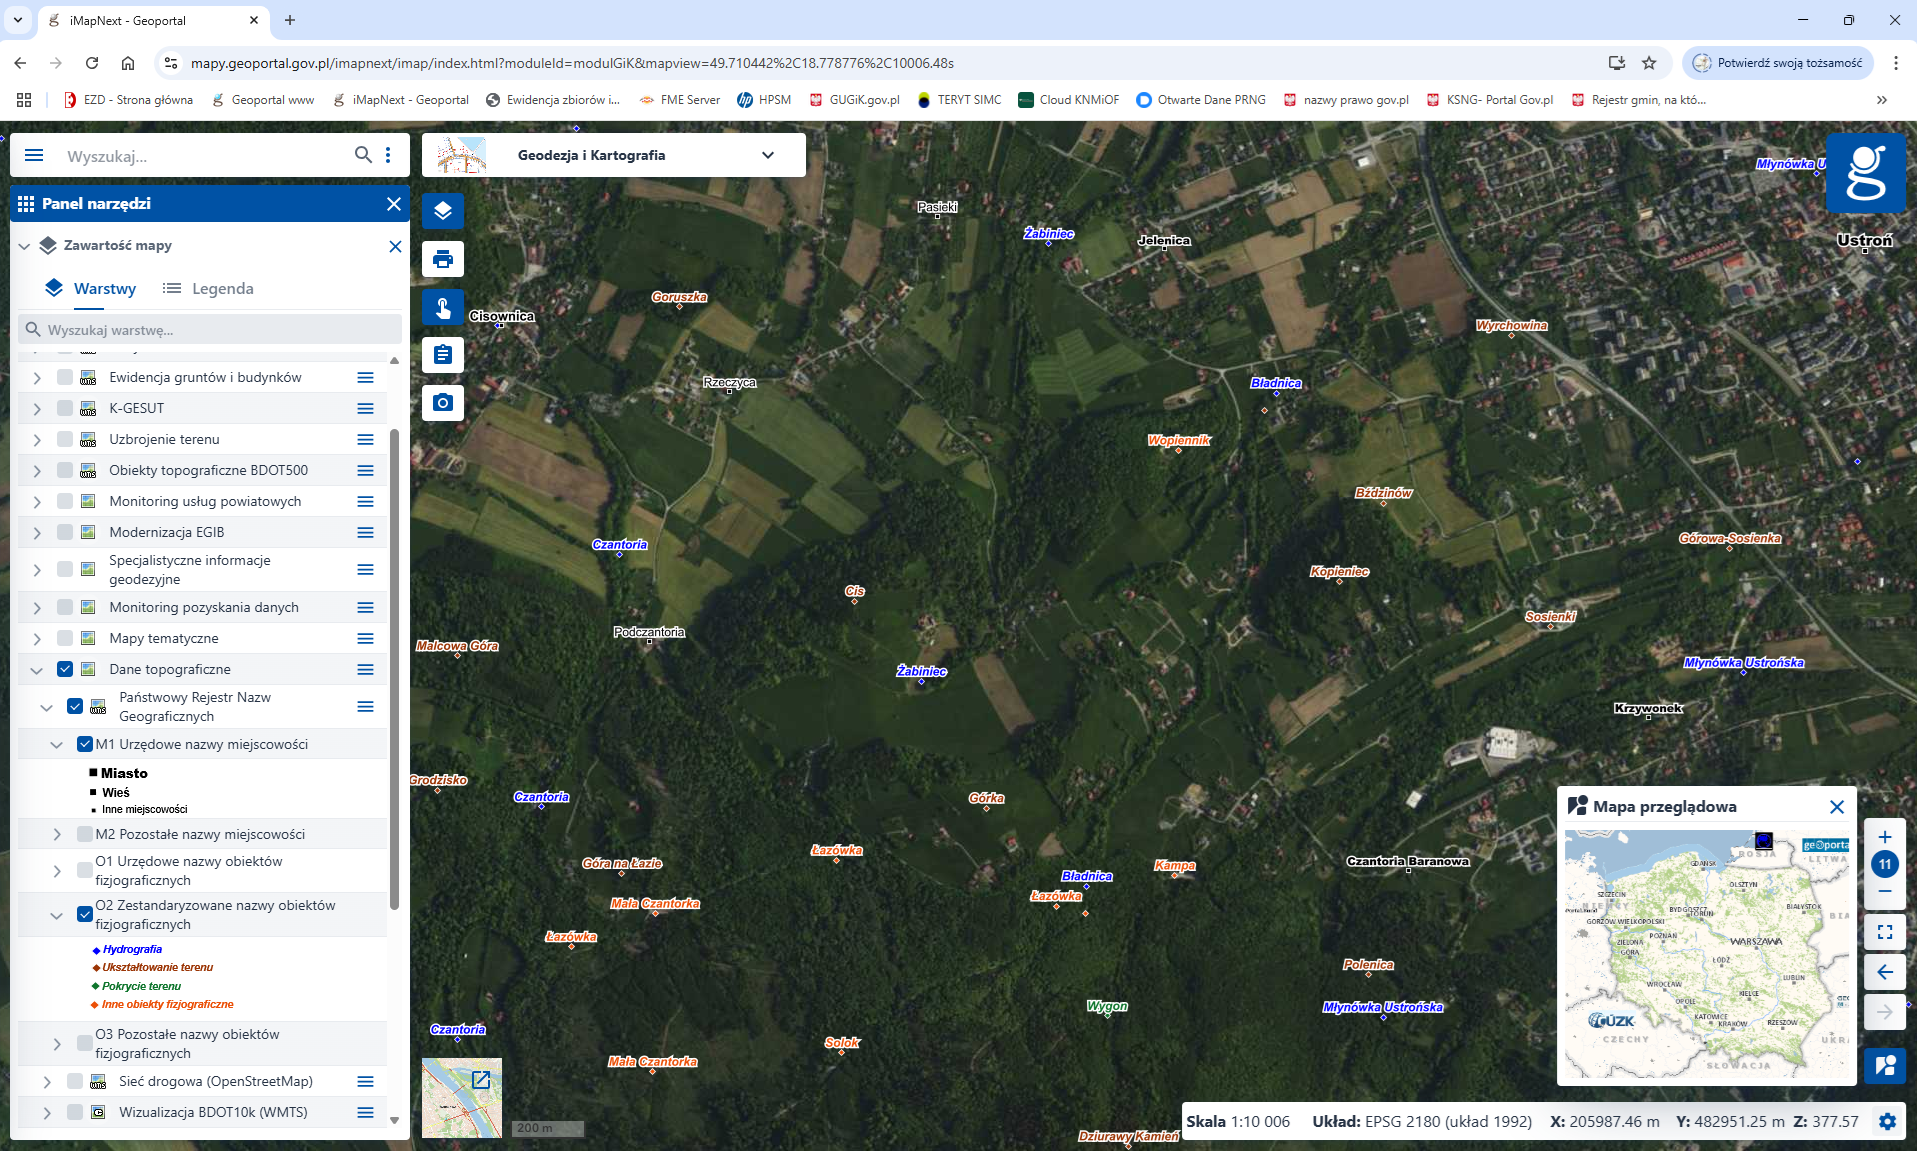Enable Ewidencja gruntów i budynków layer
The height and width of the screenshot is (1151, 1917).
click(65, 377)
